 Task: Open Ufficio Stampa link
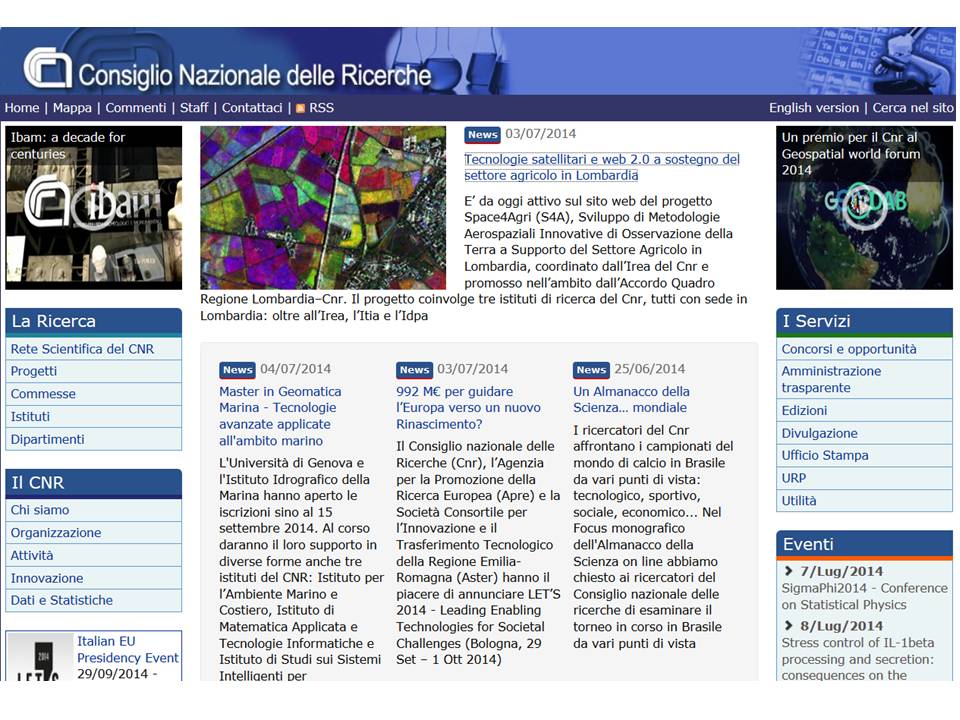click(864, 456)
